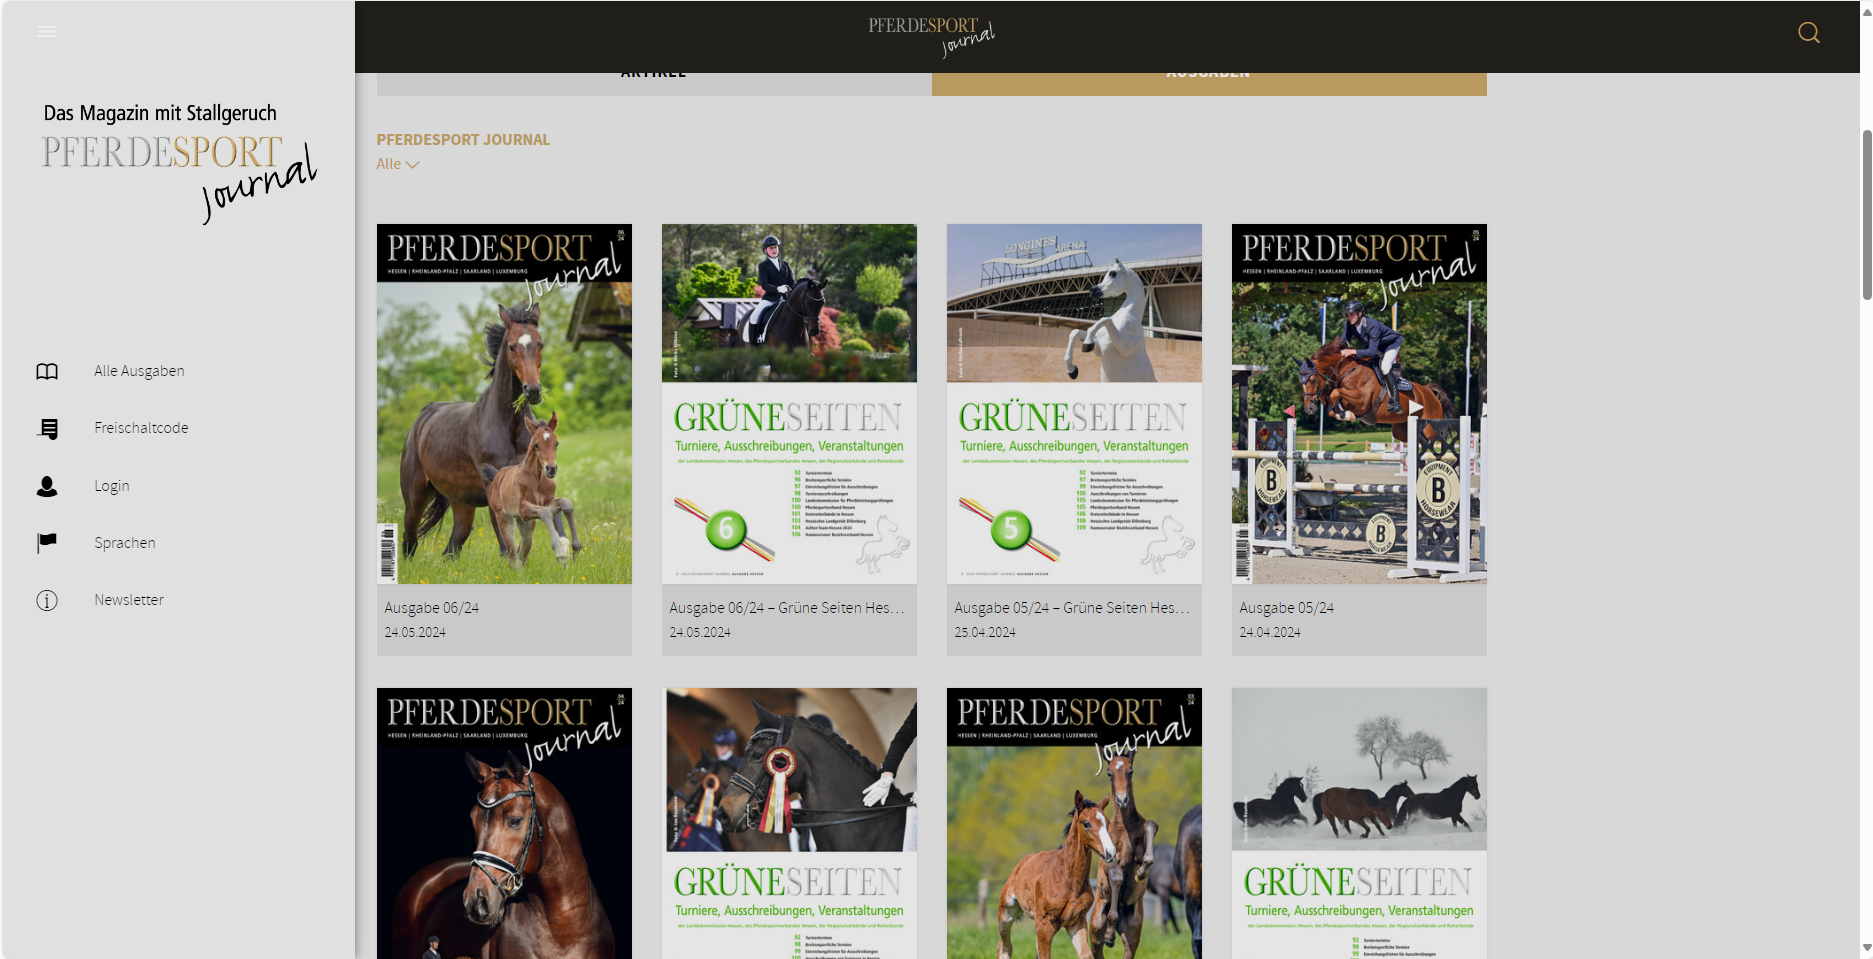Switch to the Artikel tab
This screenshot has width=1873, height=959.
point(654,84)
